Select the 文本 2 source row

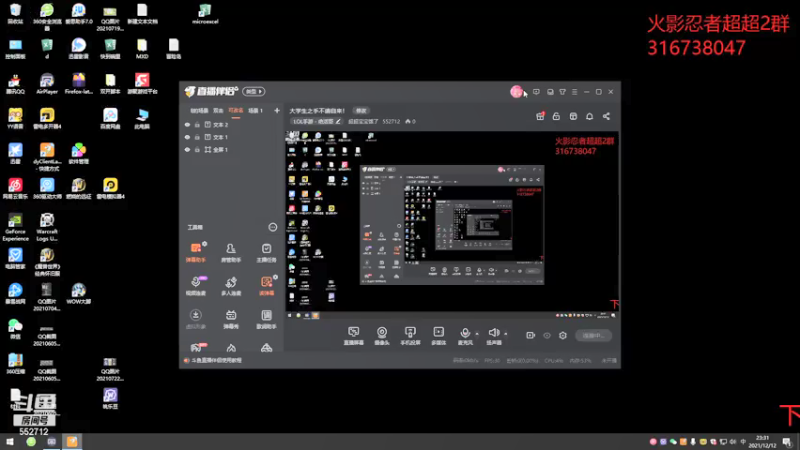click(x=231, y=124)
